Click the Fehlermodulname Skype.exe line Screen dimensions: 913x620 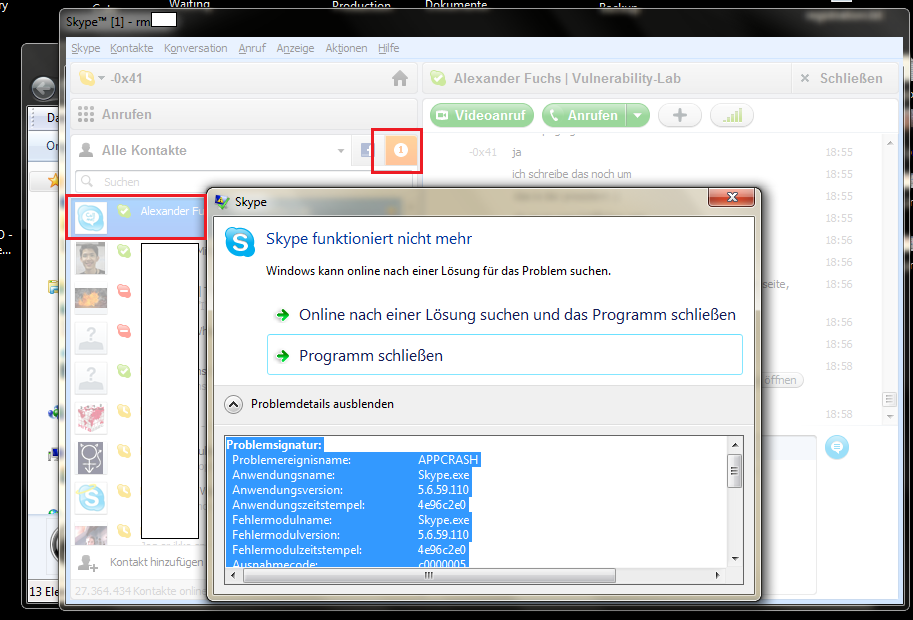(351, 520)
